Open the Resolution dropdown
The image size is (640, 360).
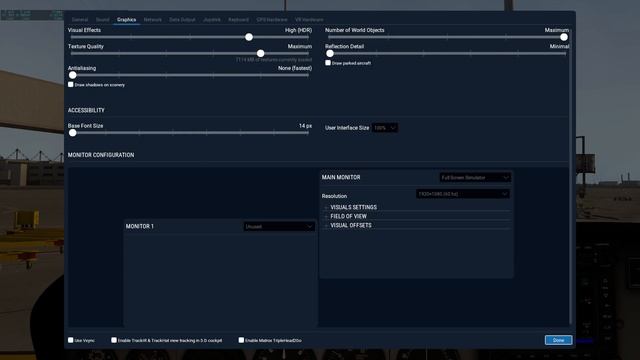coord(462,194)
